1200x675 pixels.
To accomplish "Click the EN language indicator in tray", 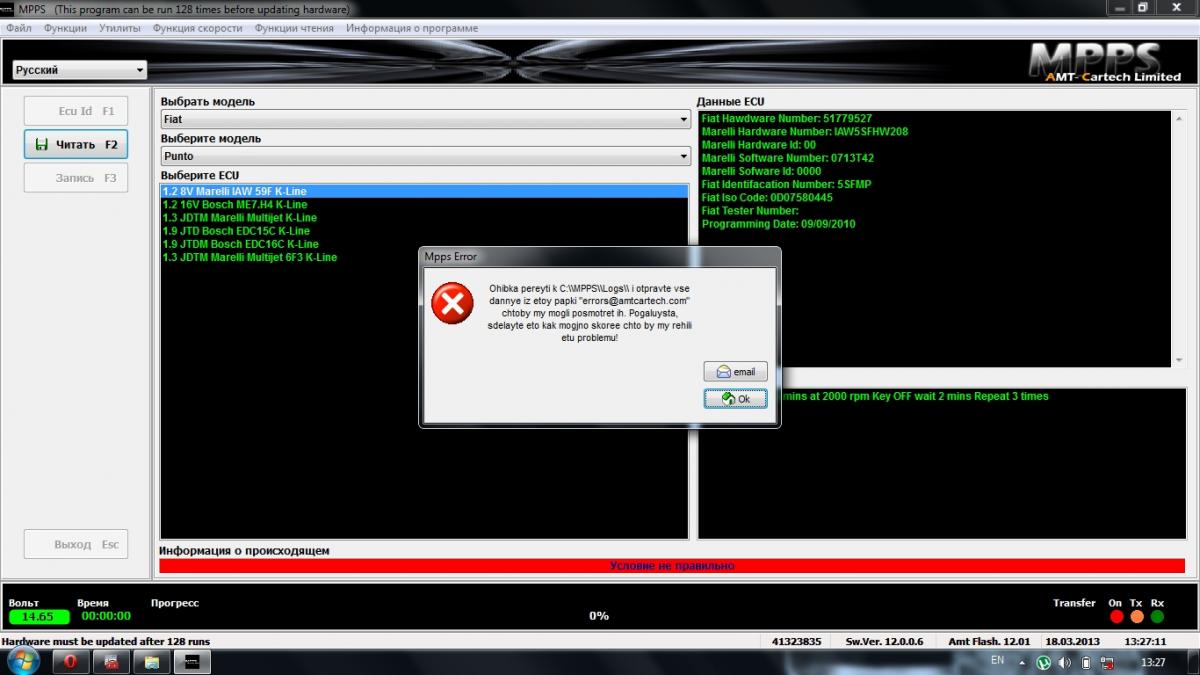I will point(997,660).
